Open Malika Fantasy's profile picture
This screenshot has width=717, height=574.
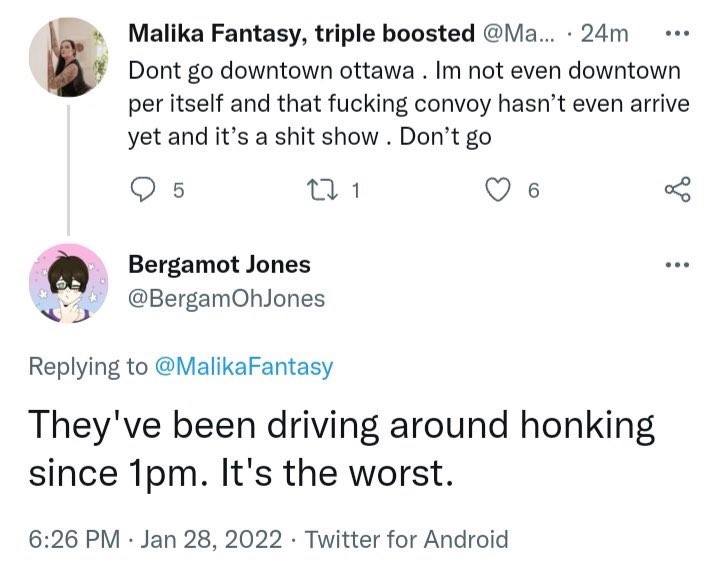point(68,58)
